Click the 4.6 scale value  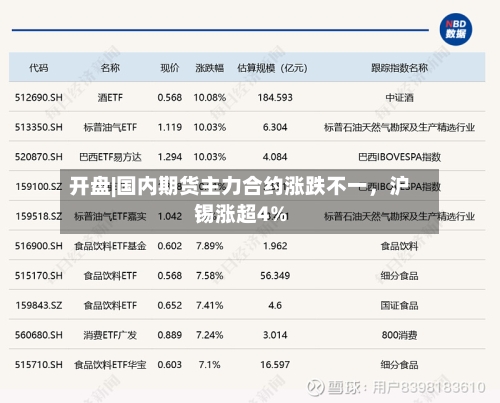point(275,305)
